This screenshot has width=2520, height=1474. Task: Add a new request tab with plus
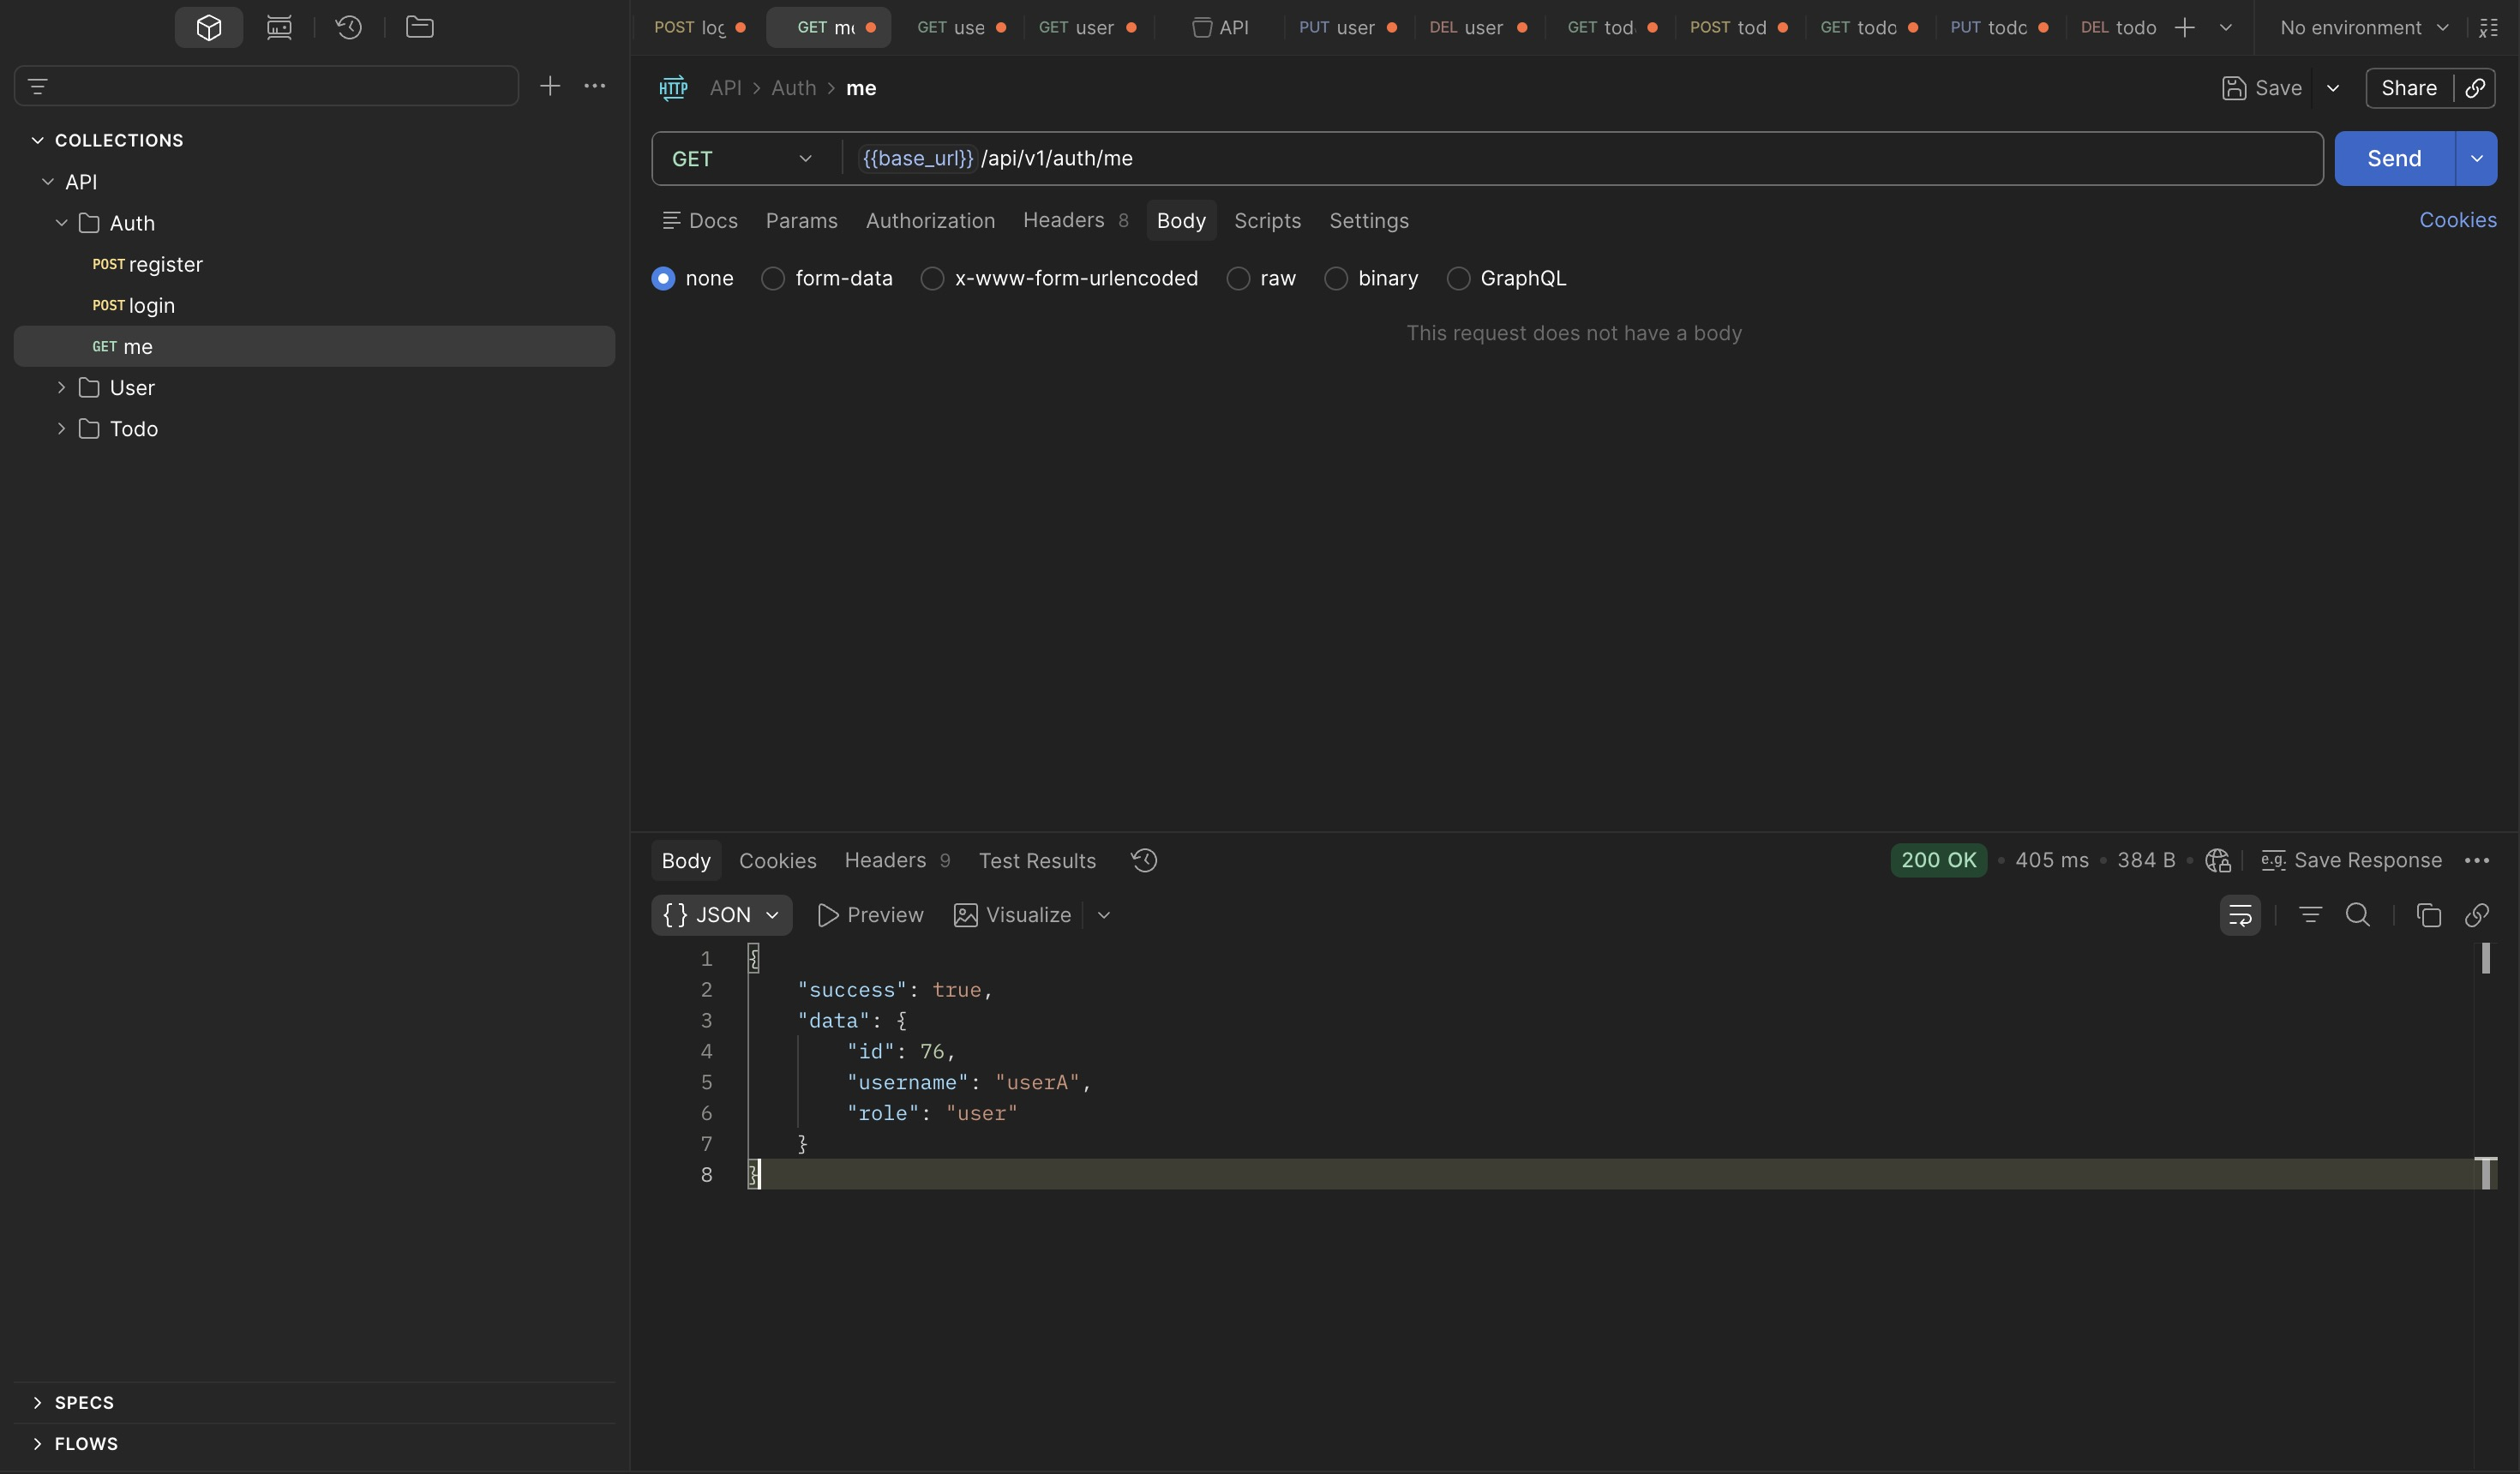click(2185, 27)
